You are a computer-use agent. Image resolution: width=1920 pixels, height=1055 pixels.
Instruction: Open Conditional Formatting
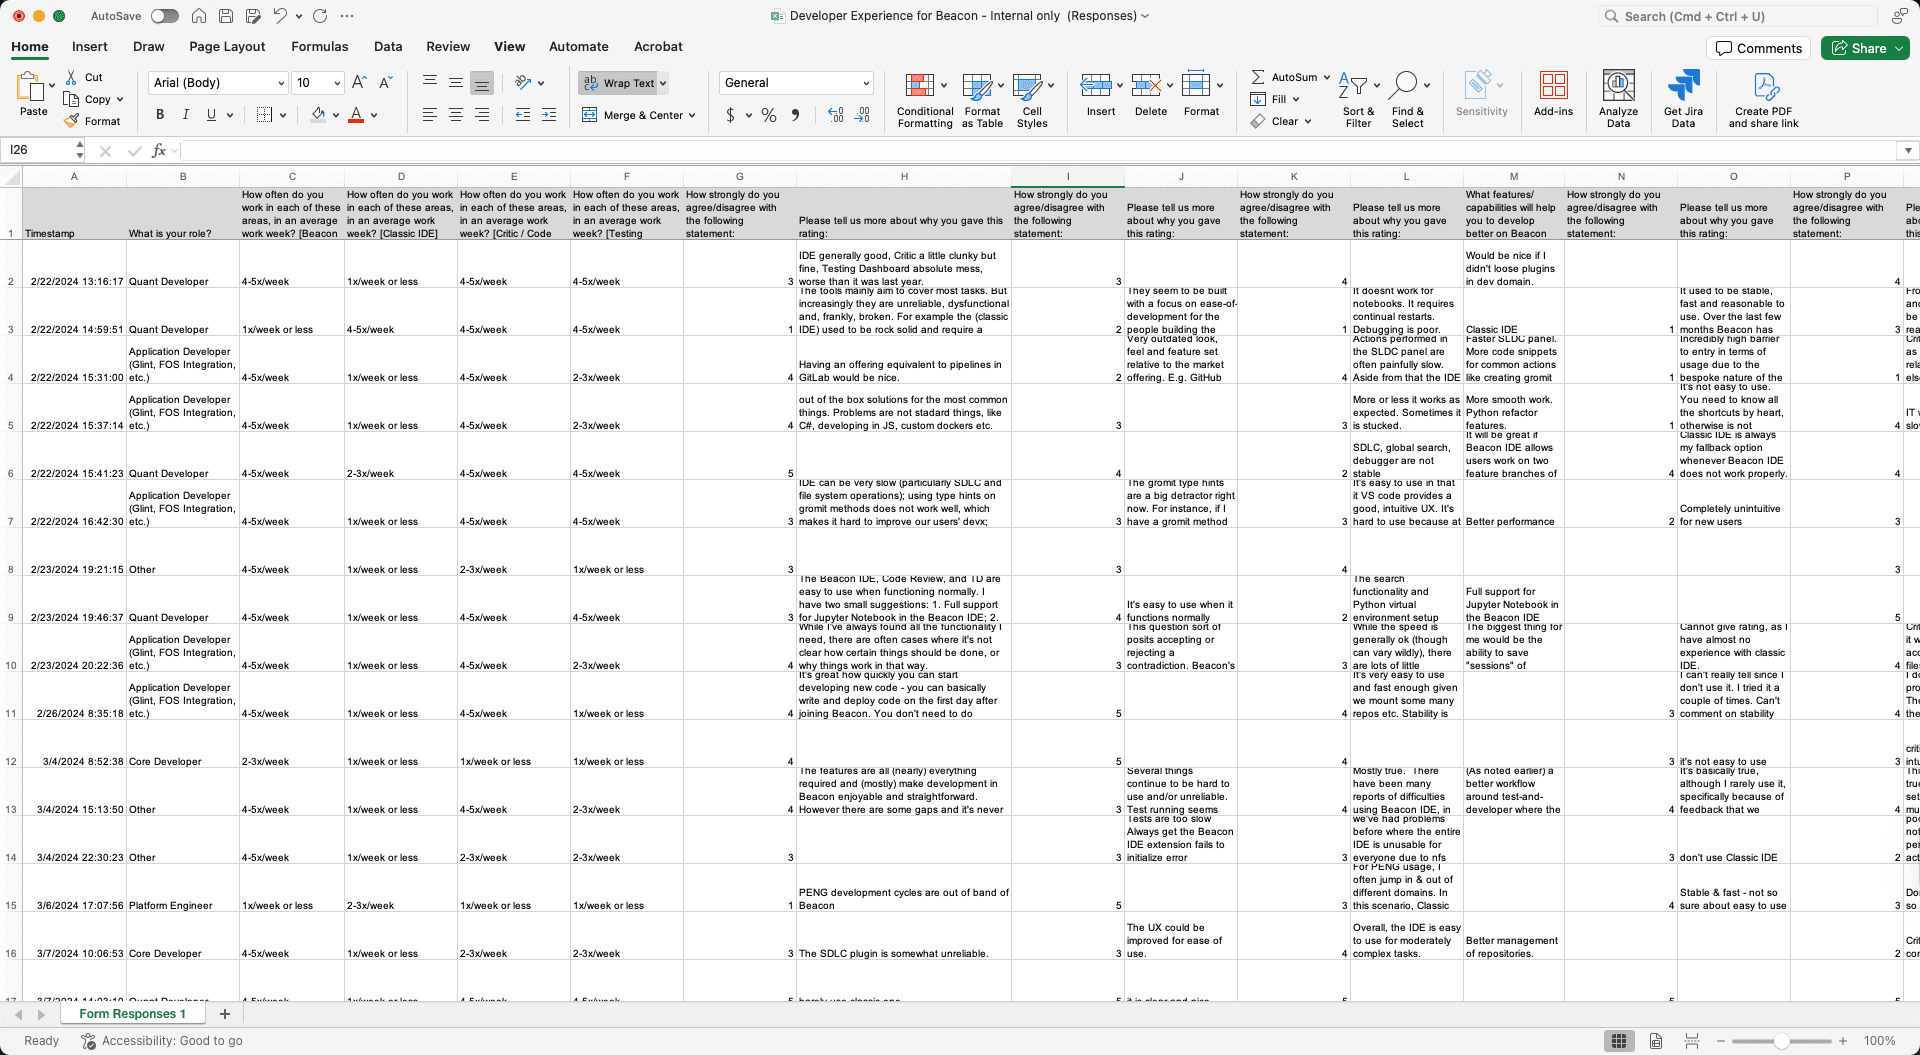[x=925, y=100]
